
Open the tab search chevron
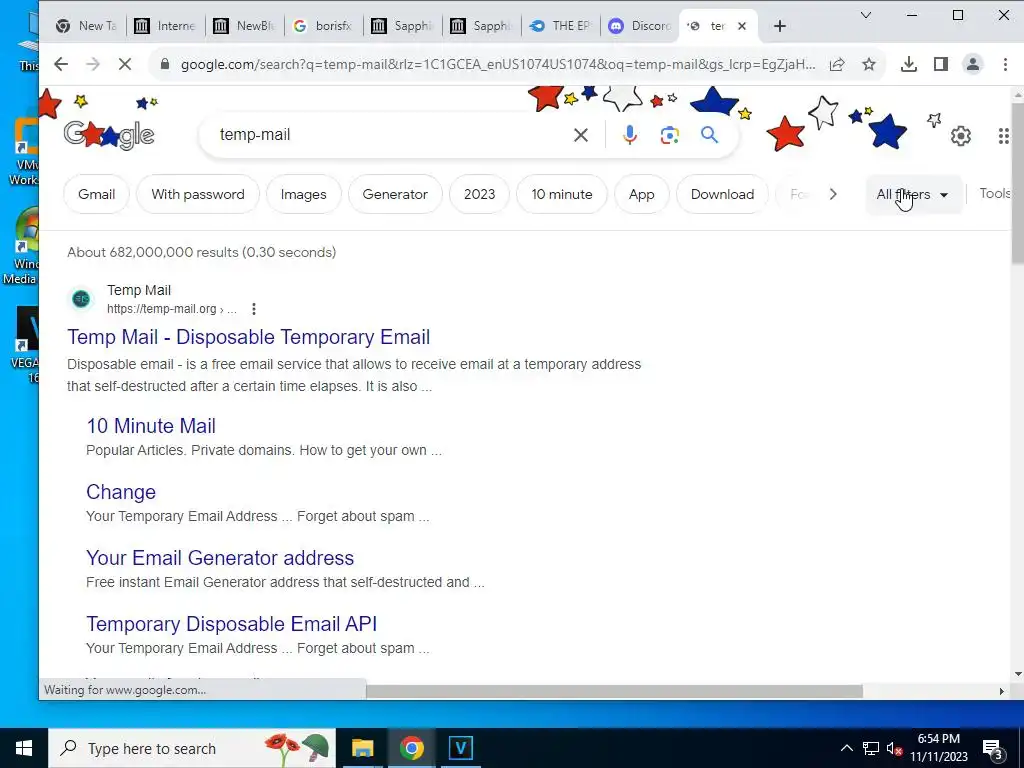tap(866, 15)
